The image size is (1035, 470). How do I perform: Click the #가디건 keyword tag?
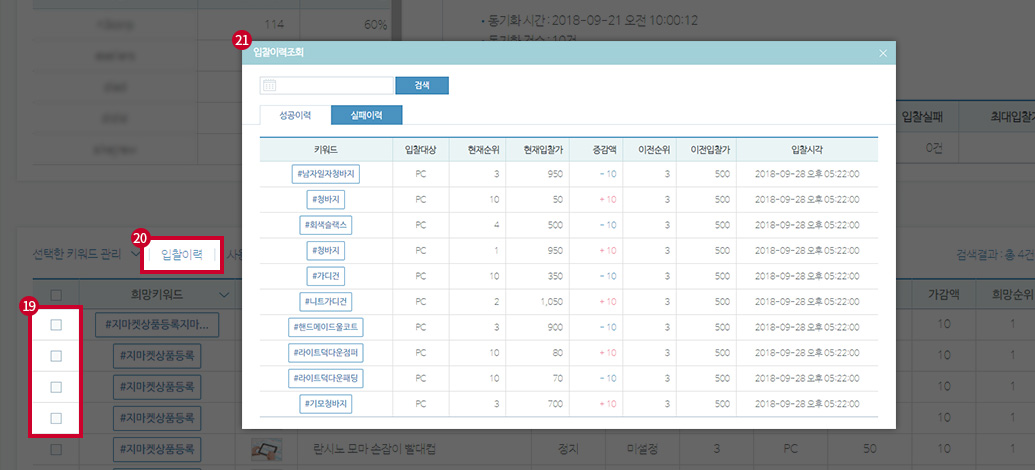[x=326, y=276]
